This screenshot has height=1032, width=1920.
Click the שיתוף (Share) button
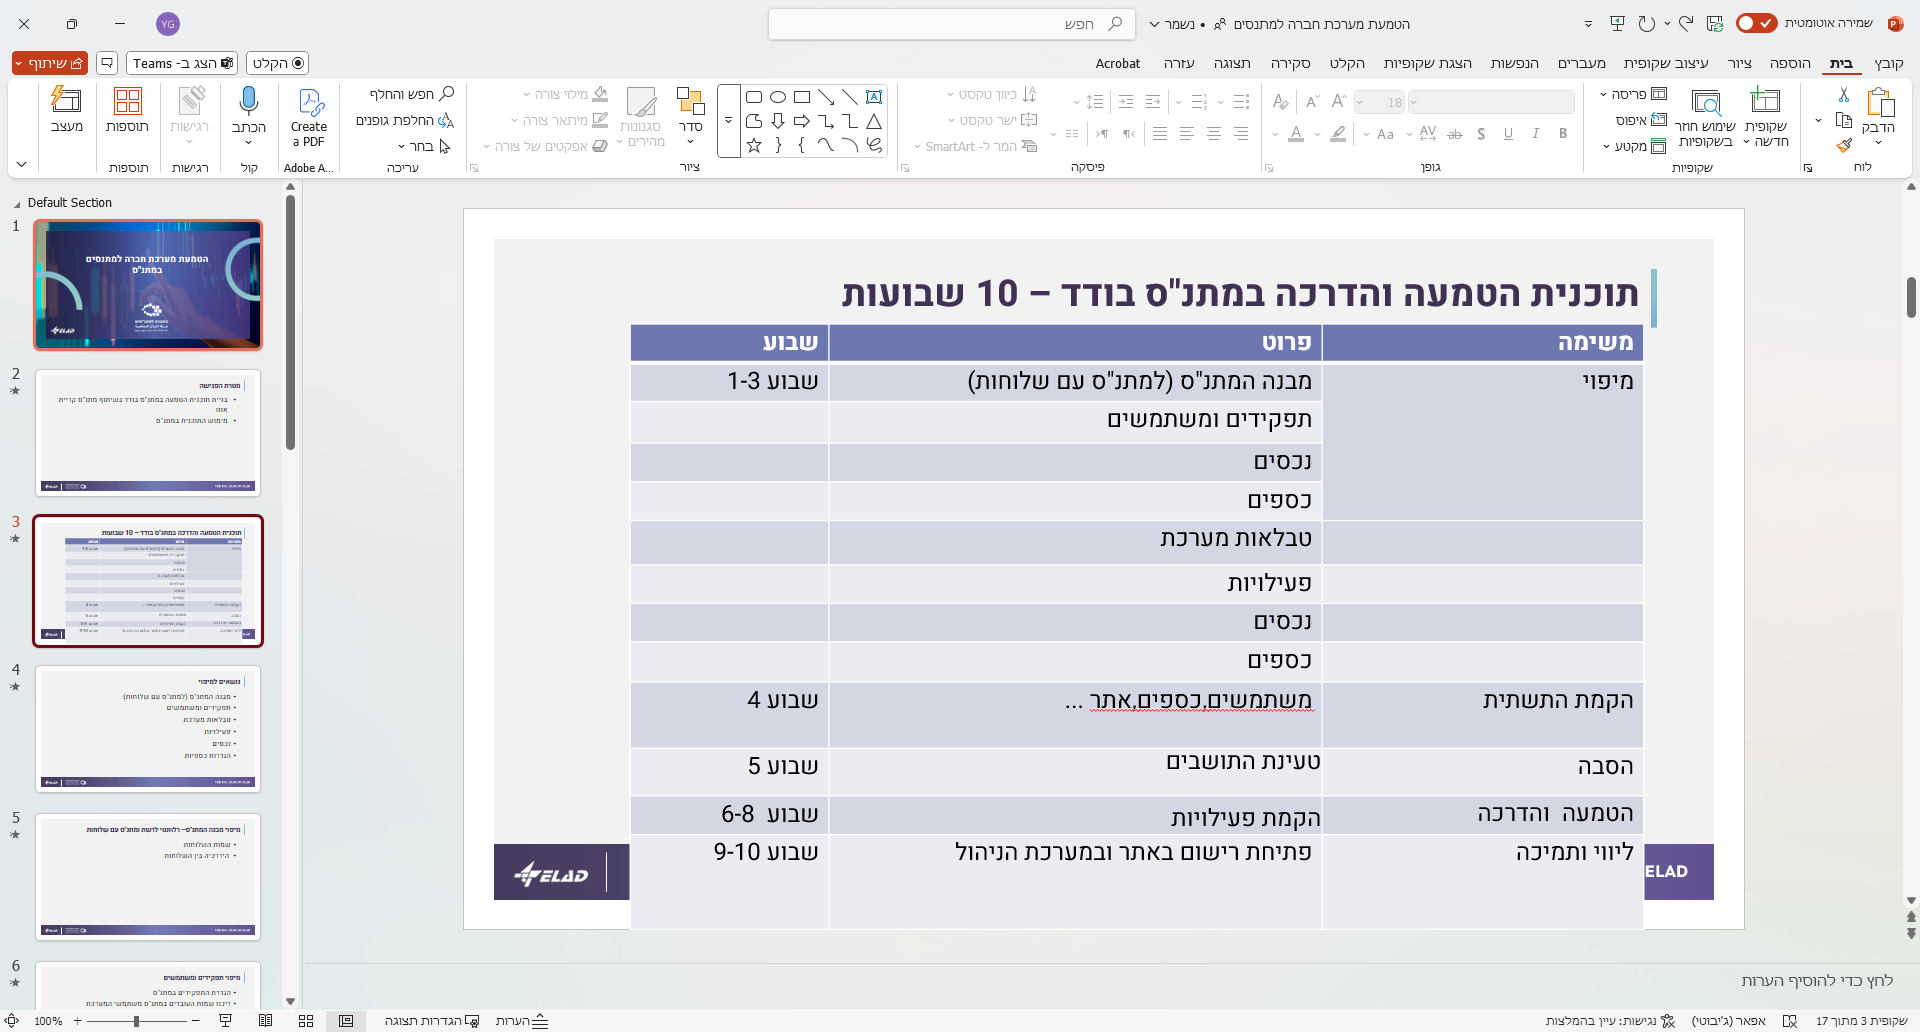(48, 62)
